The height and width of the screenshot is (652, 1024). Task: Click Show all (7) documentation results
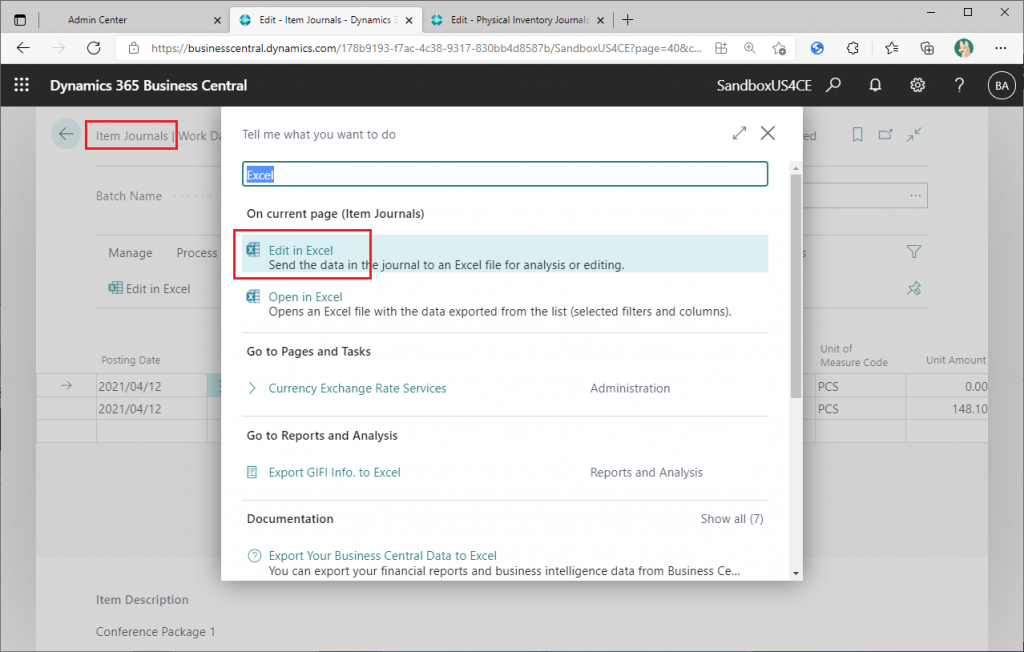731,519
